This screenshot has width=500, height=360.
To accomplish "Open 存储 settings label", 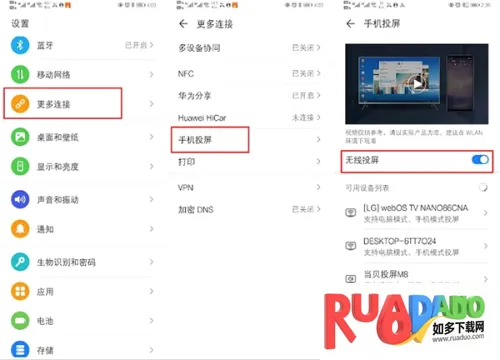I will point(45,350).
